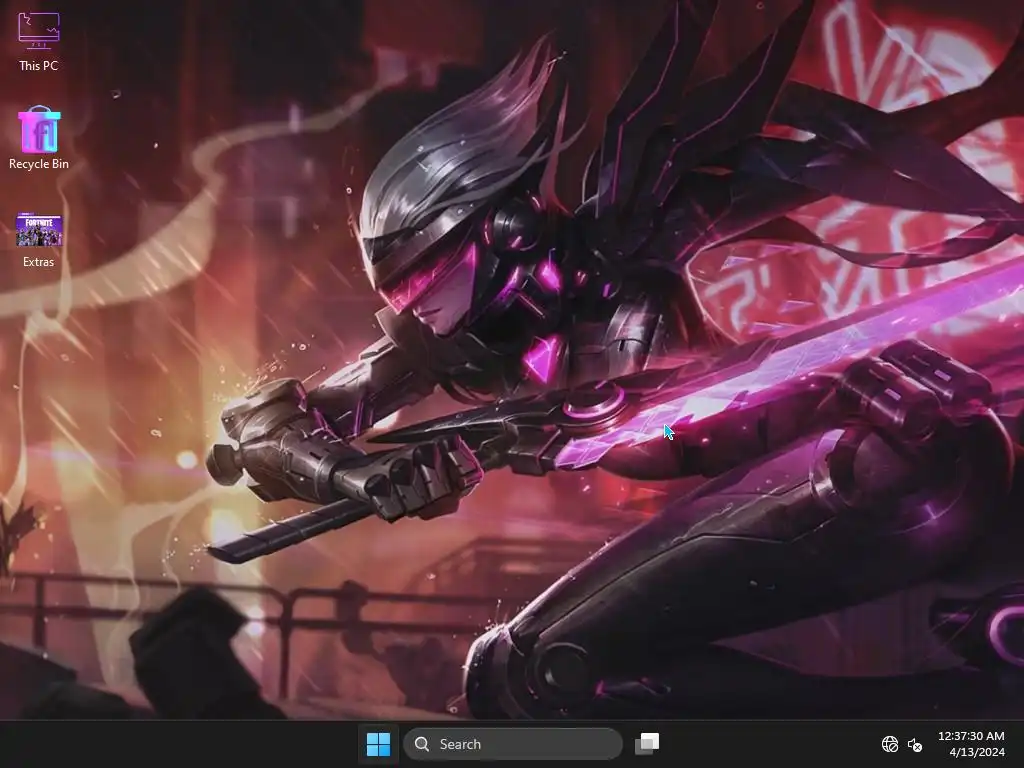Click the 4/13/2024 date text
Image resolution: width=1024 pixels, height=768 pixels.
pyautogui.click(x=977, y=752)
